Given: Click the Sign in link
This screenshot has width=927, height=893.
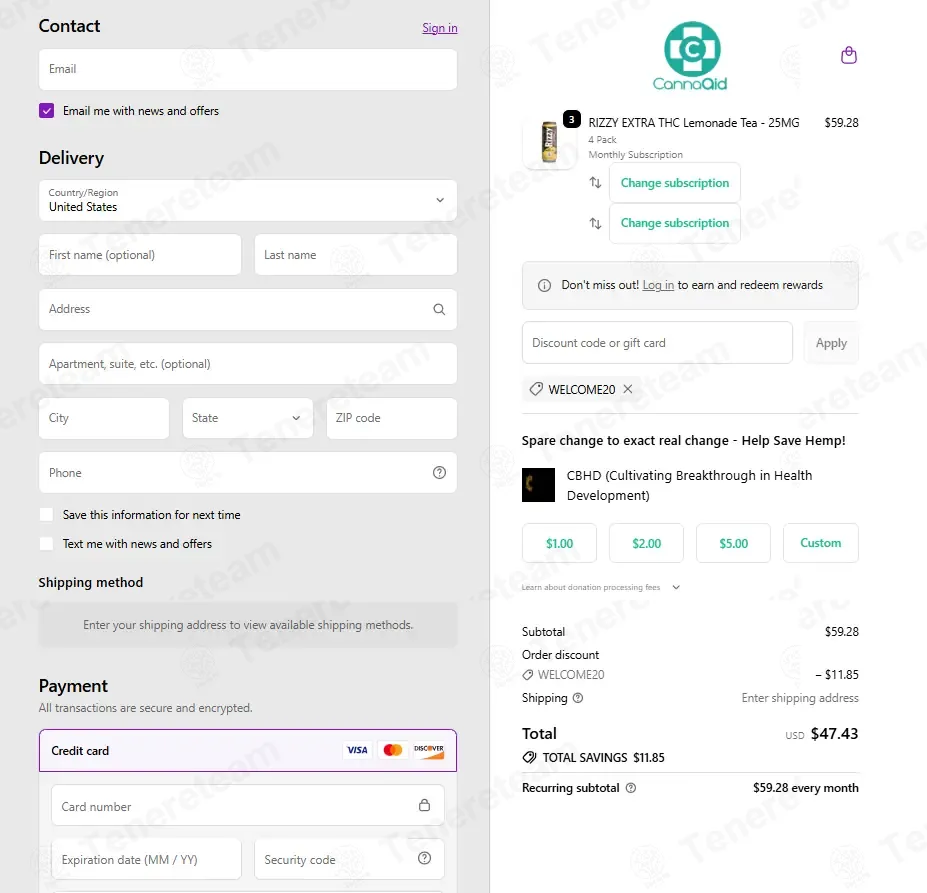Looking at the screenshot, I should click(x=439, y=28).
